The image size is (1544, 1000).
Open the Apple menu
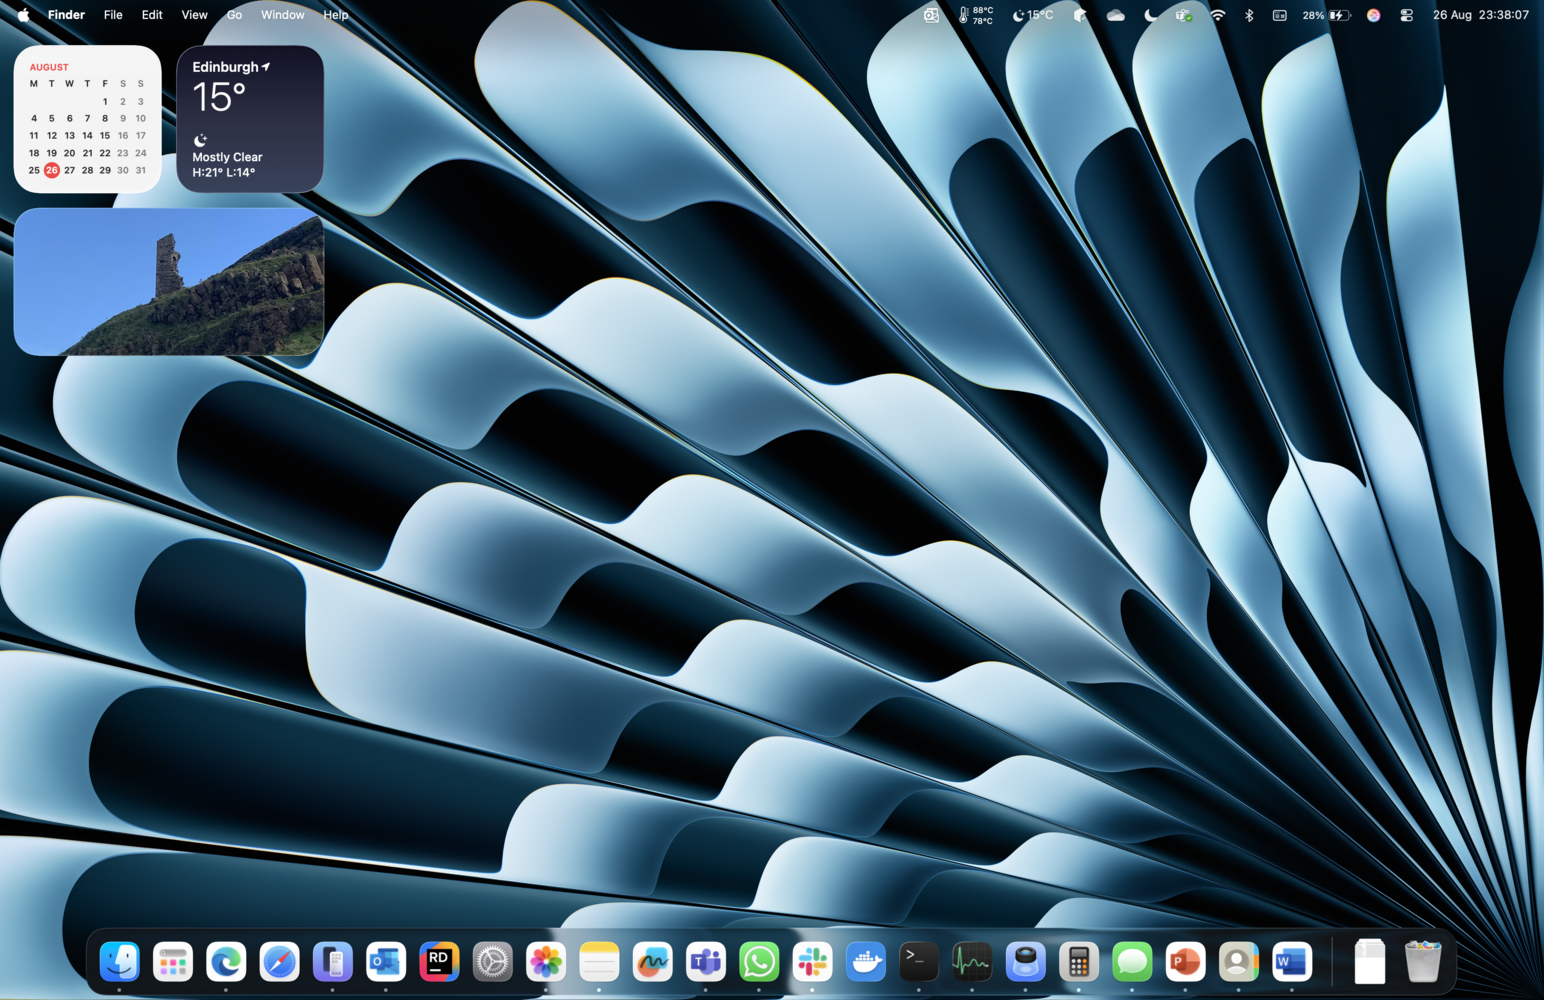click(x=23, y=15)
